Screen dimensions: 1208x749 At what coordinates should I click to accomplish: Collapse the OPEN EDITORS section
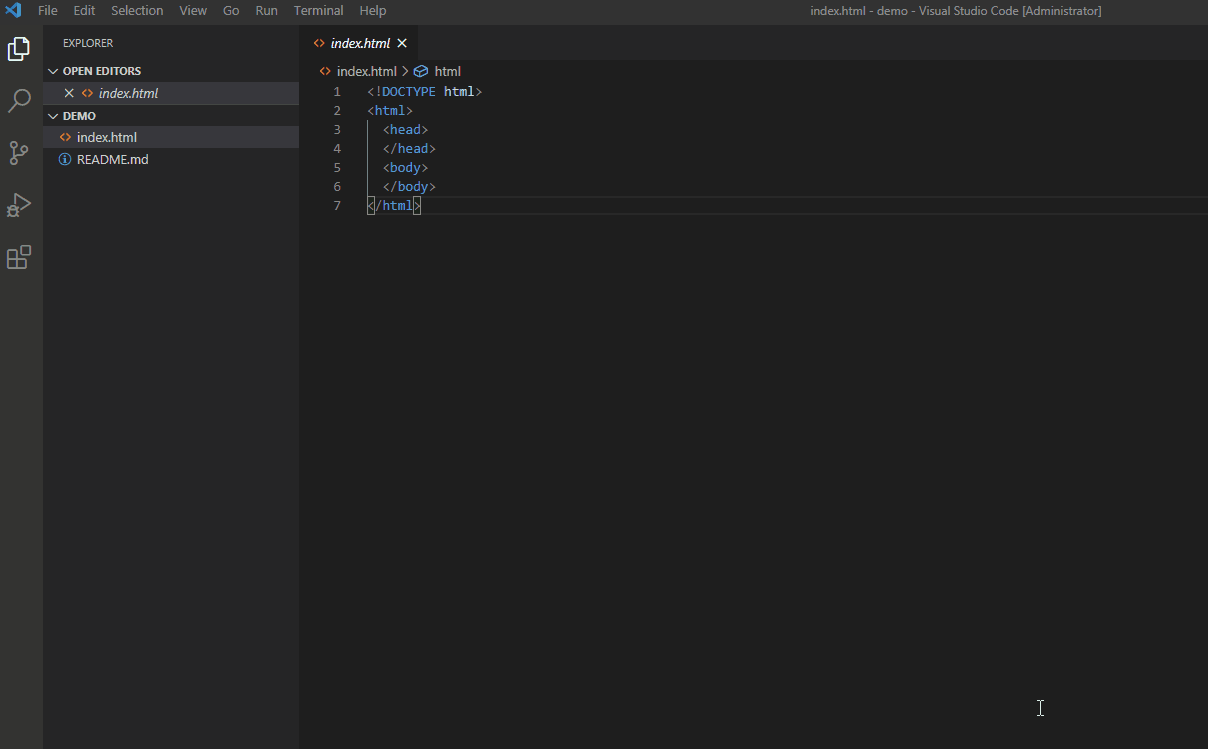(53, 70)
